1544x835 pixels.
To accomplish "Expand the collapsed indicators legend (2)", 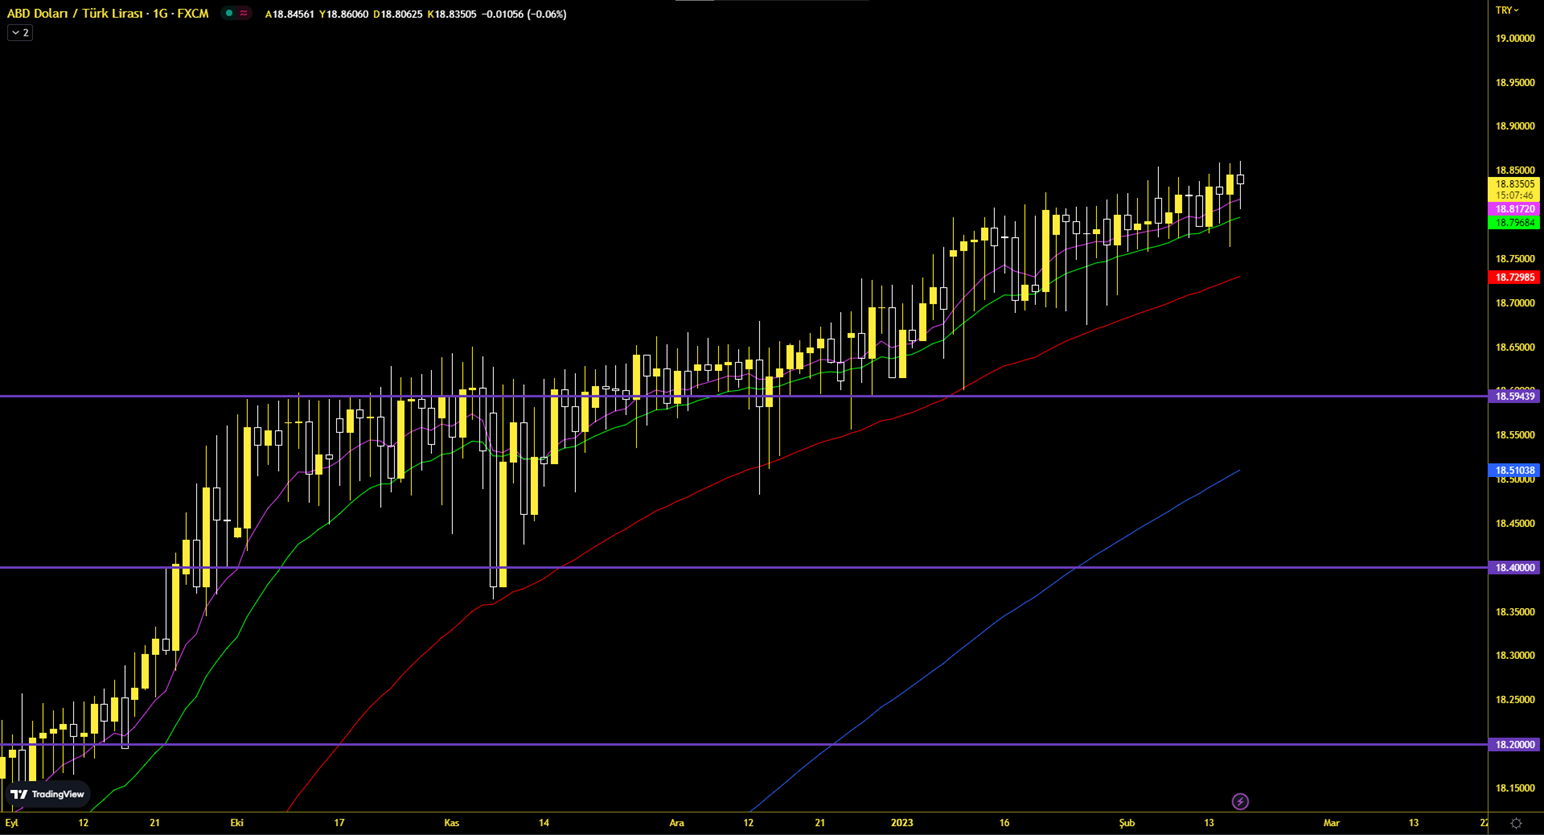I will 20,33.
